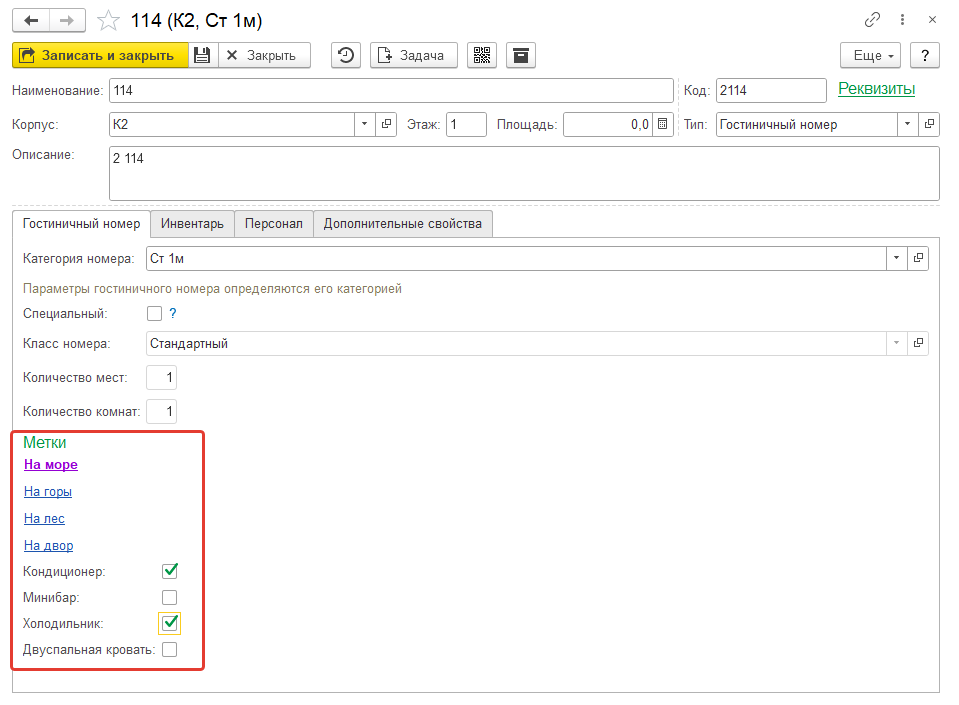Viewport: 959px width, 705px height.
Task: Expand the Категория номера dropdown
Action: [x=897, y=258]
